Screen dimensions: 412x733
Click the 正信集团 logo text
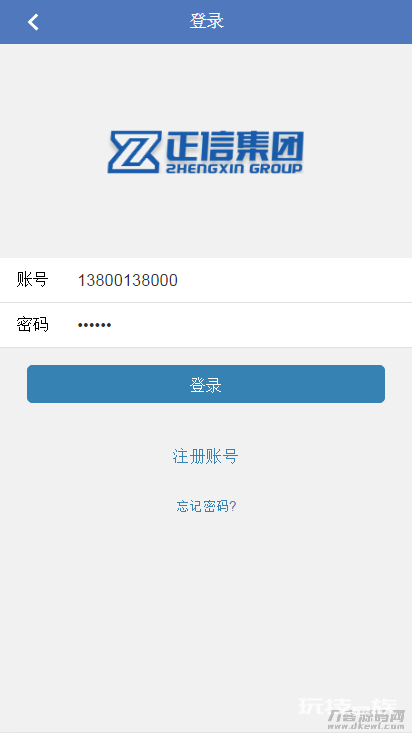tap(235, 146)
